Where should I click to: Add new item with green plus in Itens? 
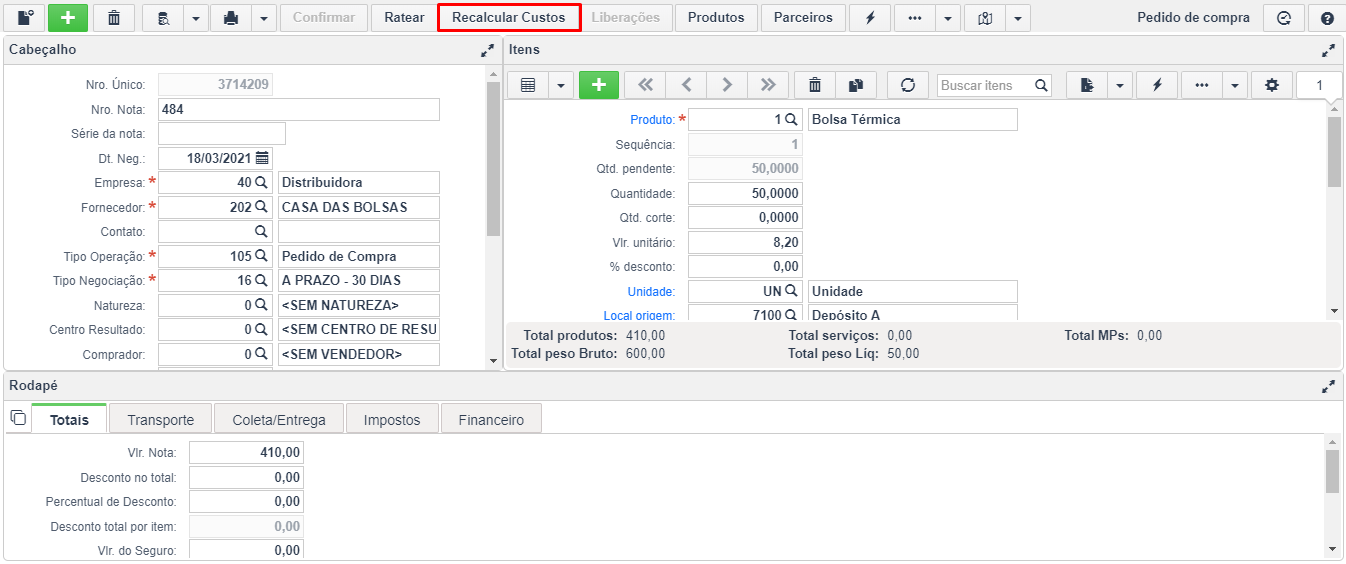(x=599, y=85)
